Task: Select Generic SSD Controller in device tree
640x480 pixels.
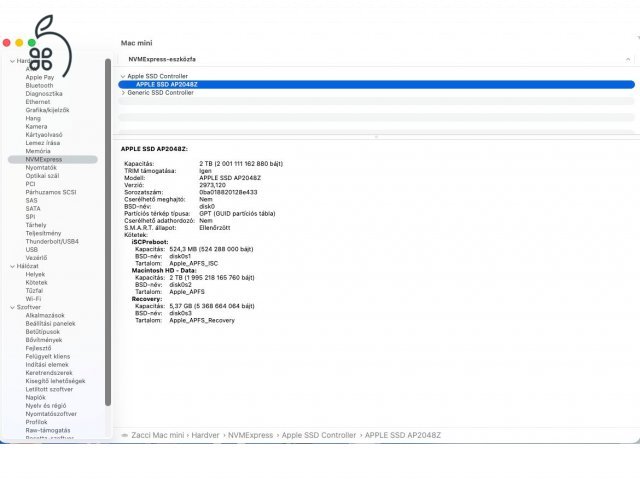Action: coord(160,93)
